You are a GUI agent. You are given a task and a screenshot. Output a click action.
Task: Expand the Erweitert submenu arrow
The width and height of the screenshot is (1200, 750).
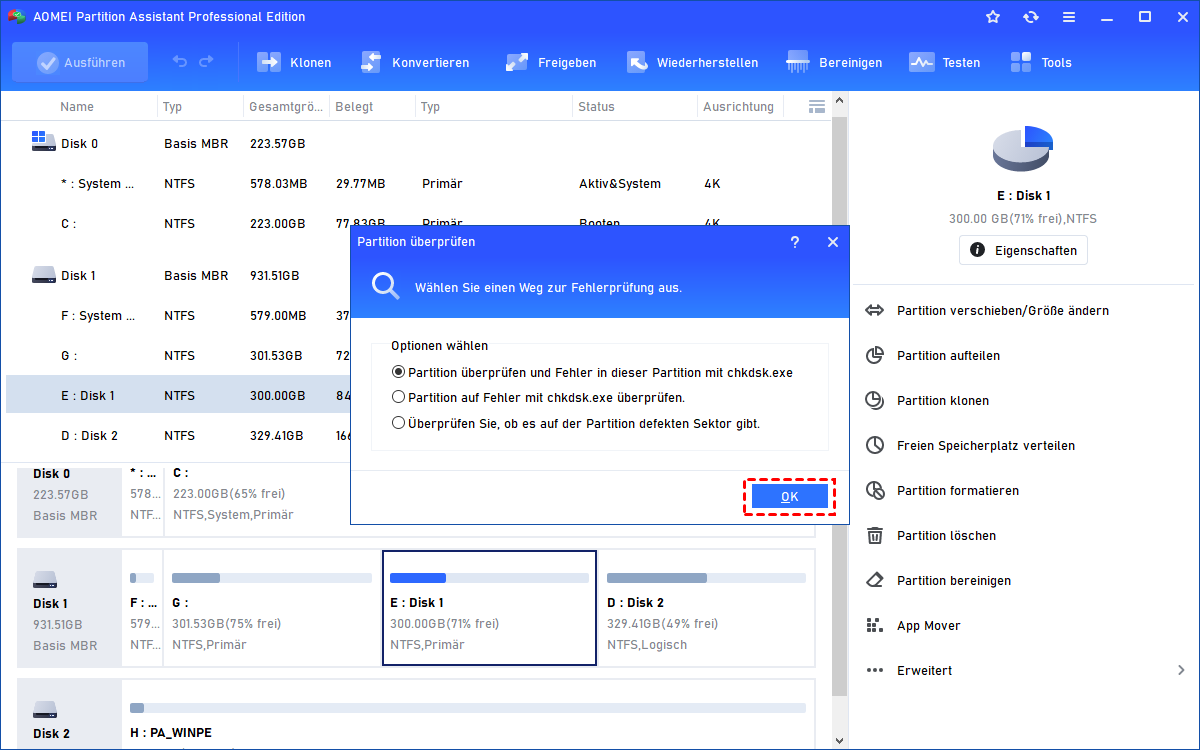[x=1181, y=670]
